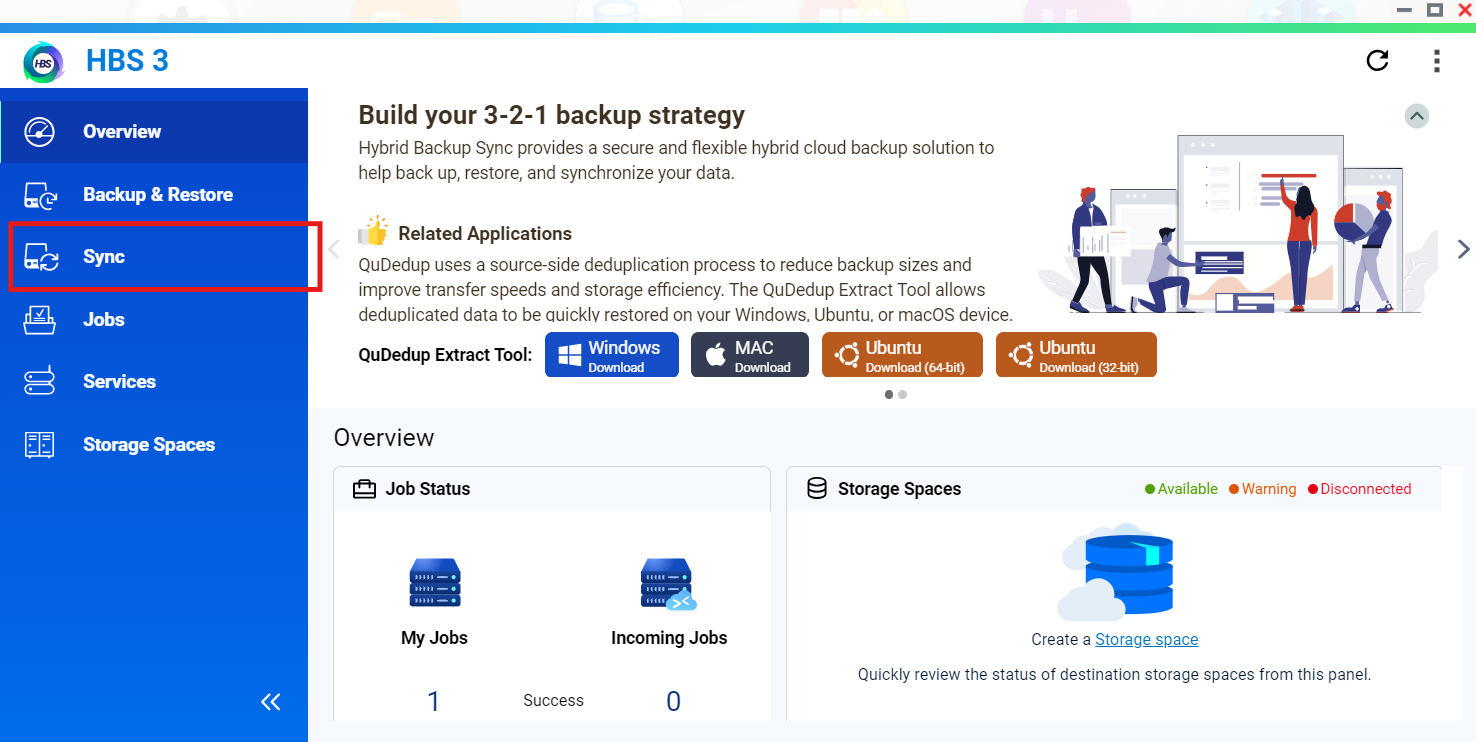
Task: Open the Storage space link
Action: coord(1146,640)
